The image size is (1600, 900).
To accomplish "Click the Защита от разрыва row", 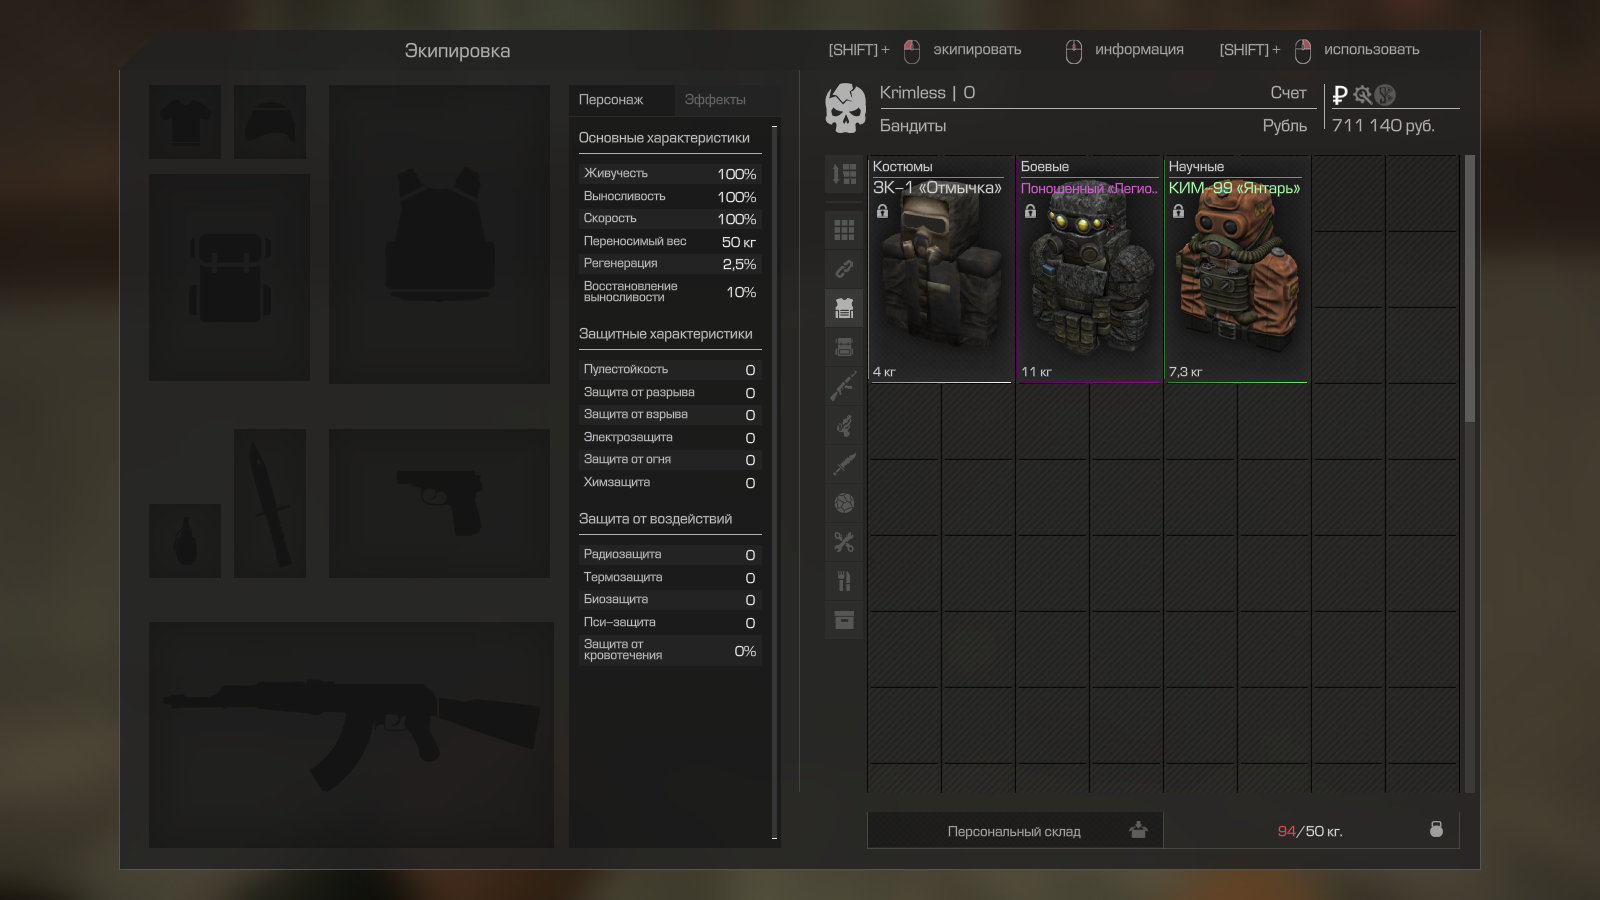I will (x=669, y=393).
